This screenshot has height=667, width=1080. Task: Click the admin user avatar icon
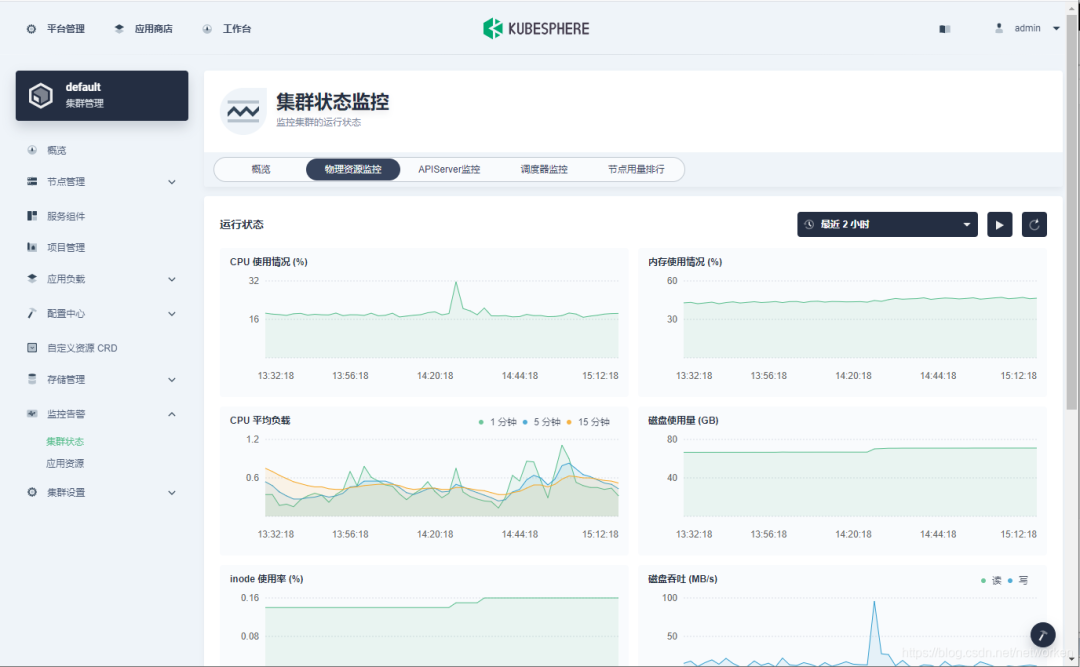click(999, 28)
